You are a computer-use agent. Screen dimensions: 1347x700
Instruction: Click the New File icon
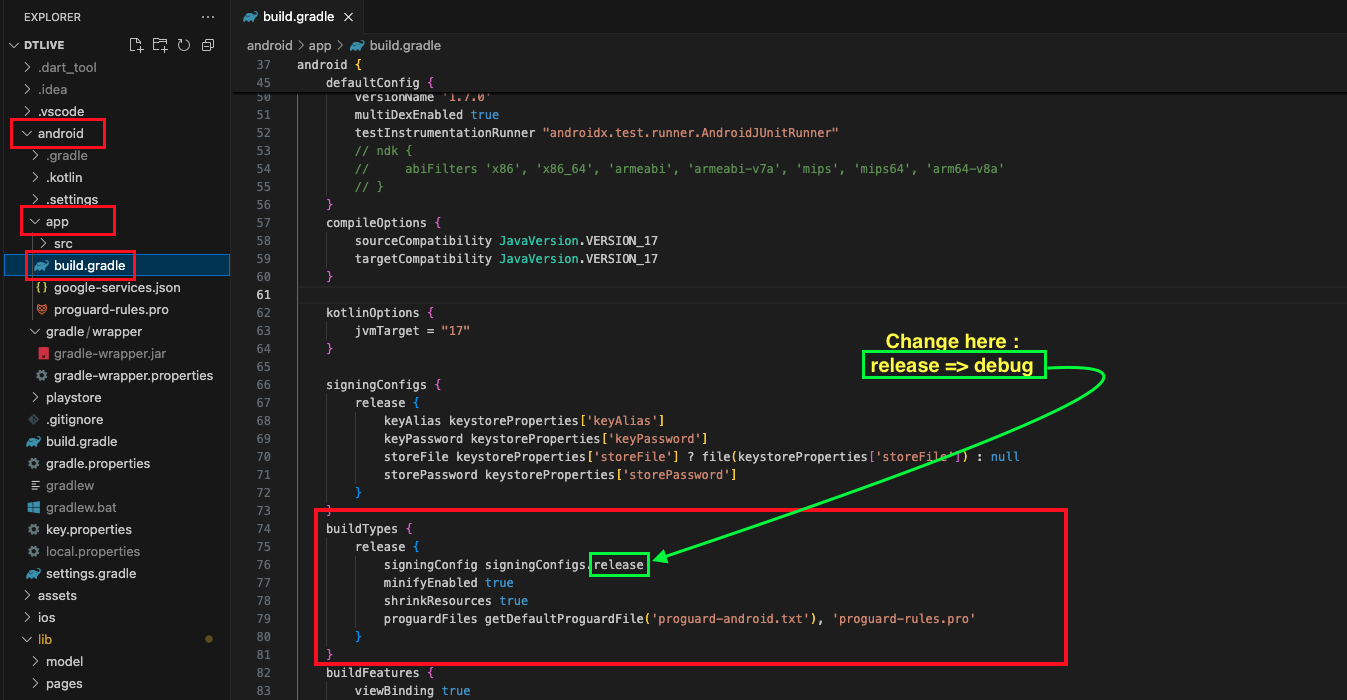pyautogui.click(x=136, y=45)
